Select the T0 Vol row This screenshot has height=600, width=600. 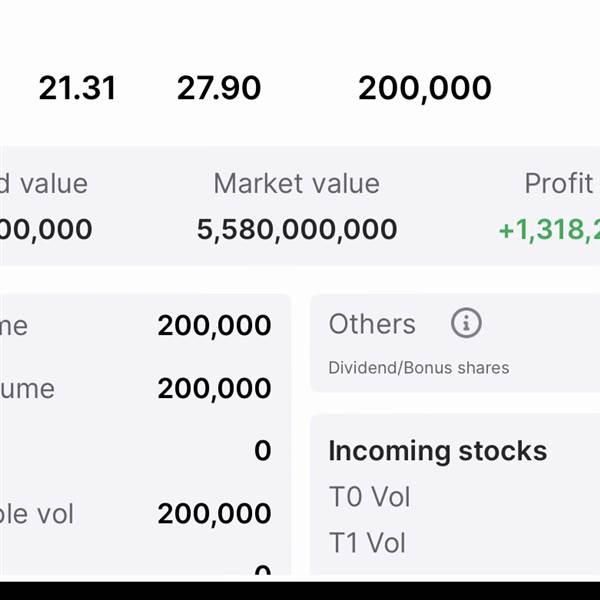point(369,497)
